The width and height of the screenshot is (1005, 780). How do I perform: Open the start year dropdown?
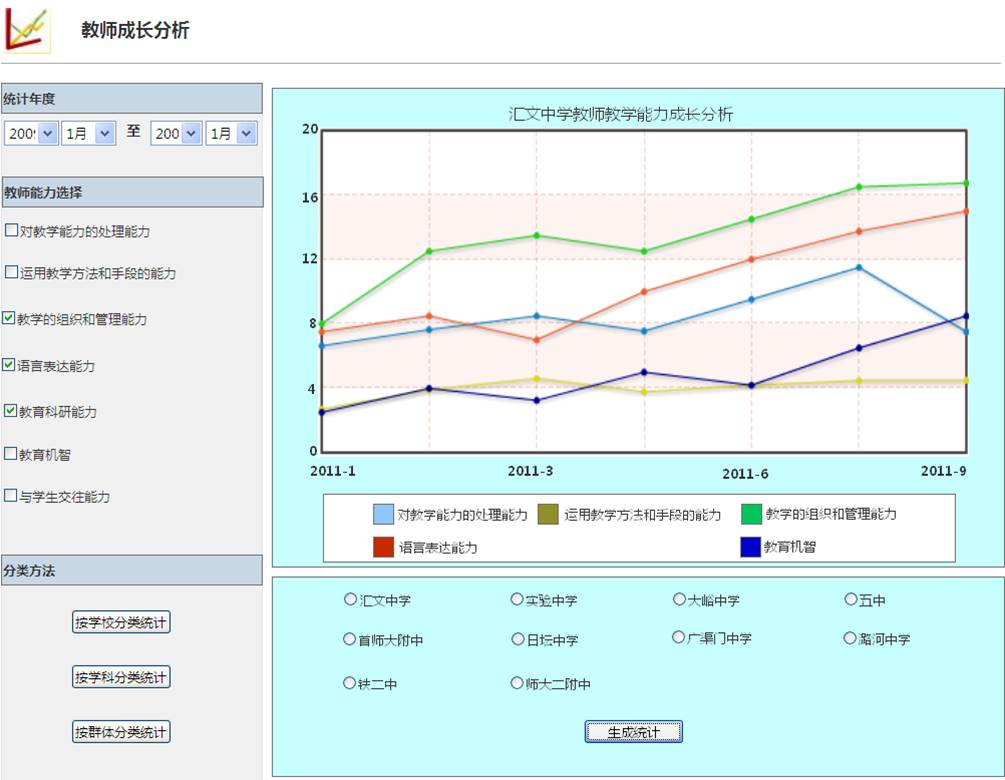coord(31,133)
